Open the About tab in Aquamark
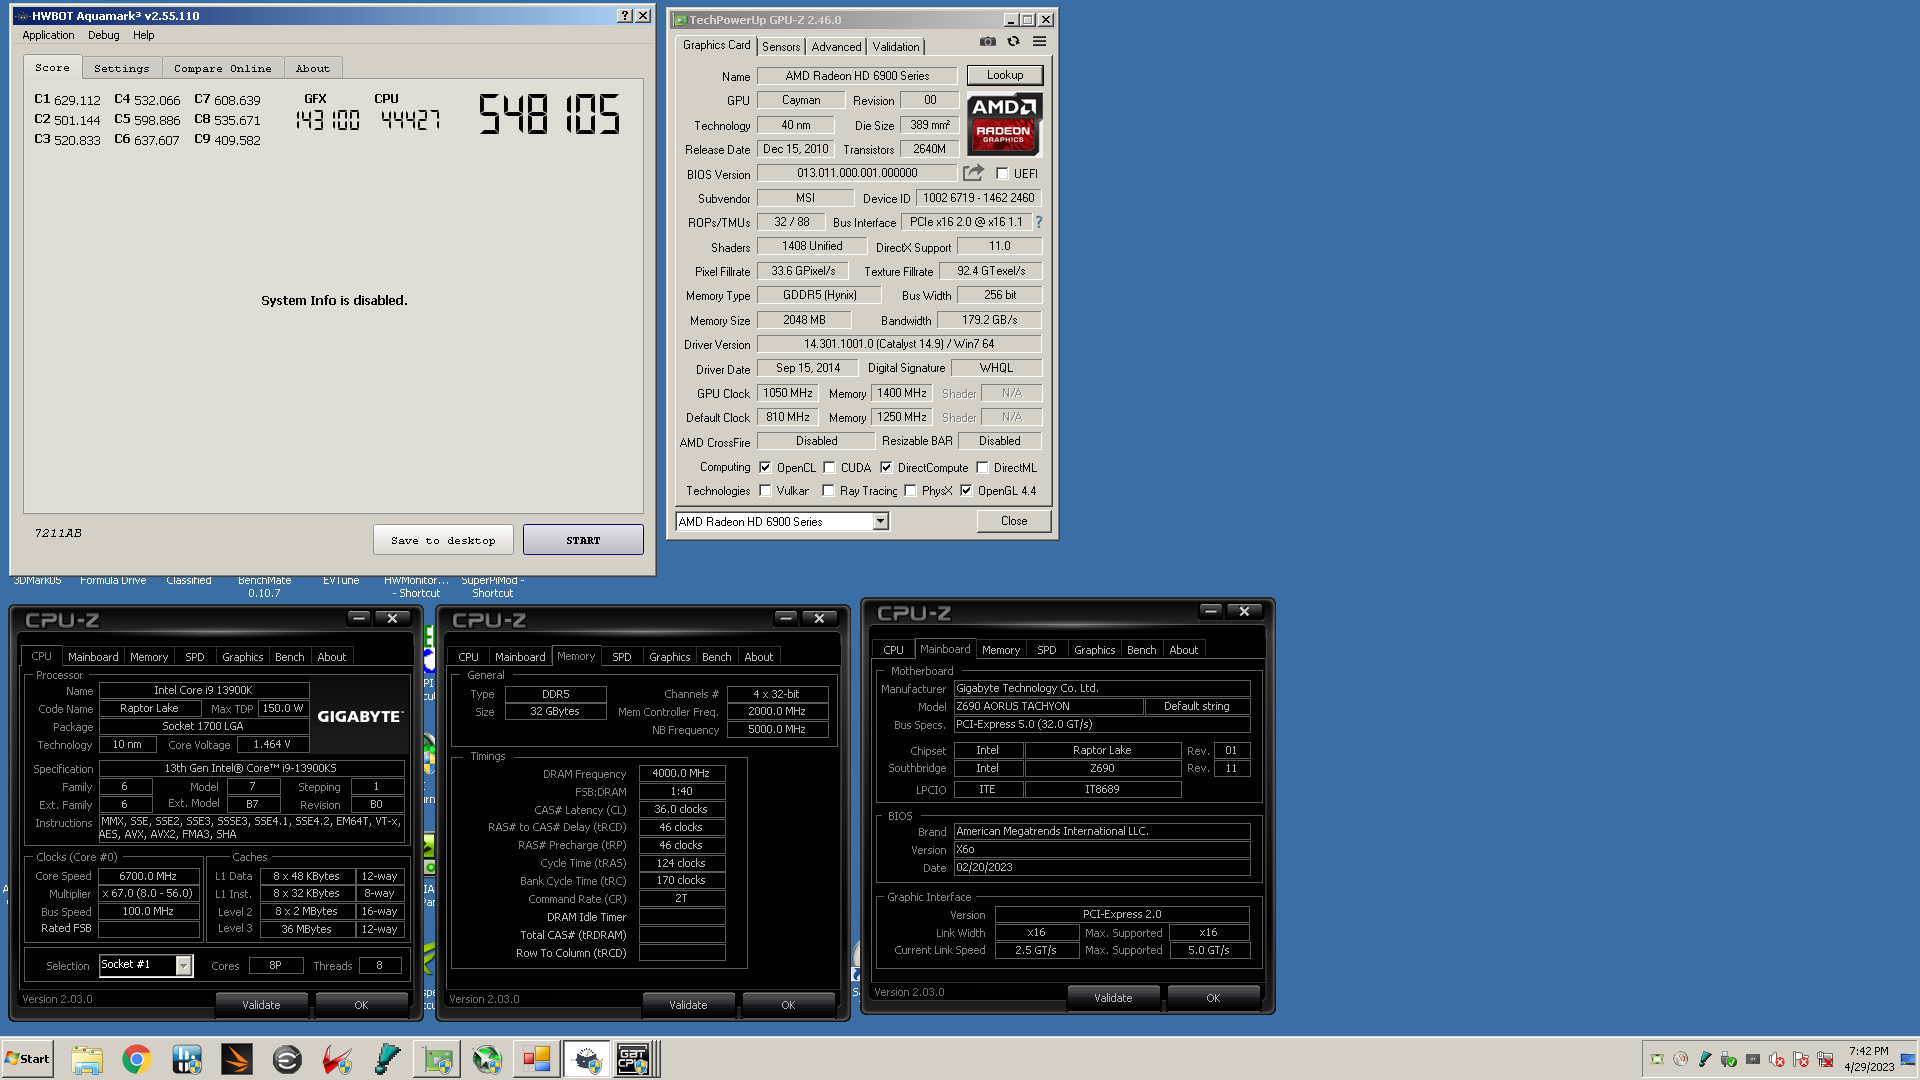 [313, 68]
